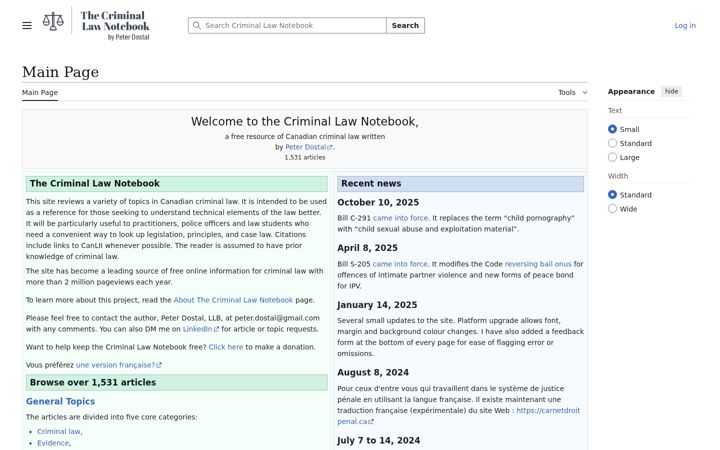Screen dimensions: 720x450
Task: Click the scales of justice logo
Action: pos(53,21)
